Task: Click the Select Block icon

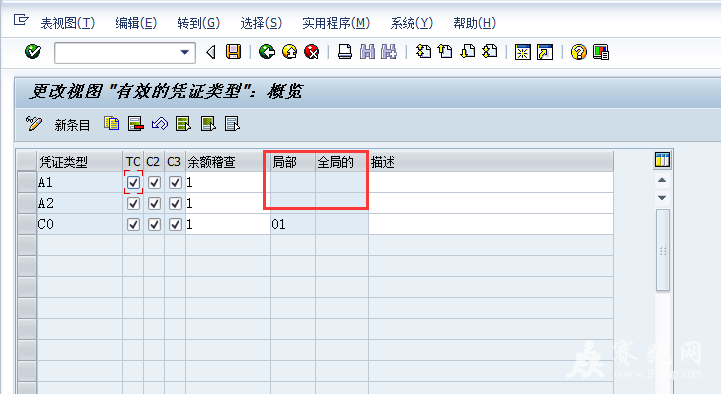Action: tap(208, 124)
